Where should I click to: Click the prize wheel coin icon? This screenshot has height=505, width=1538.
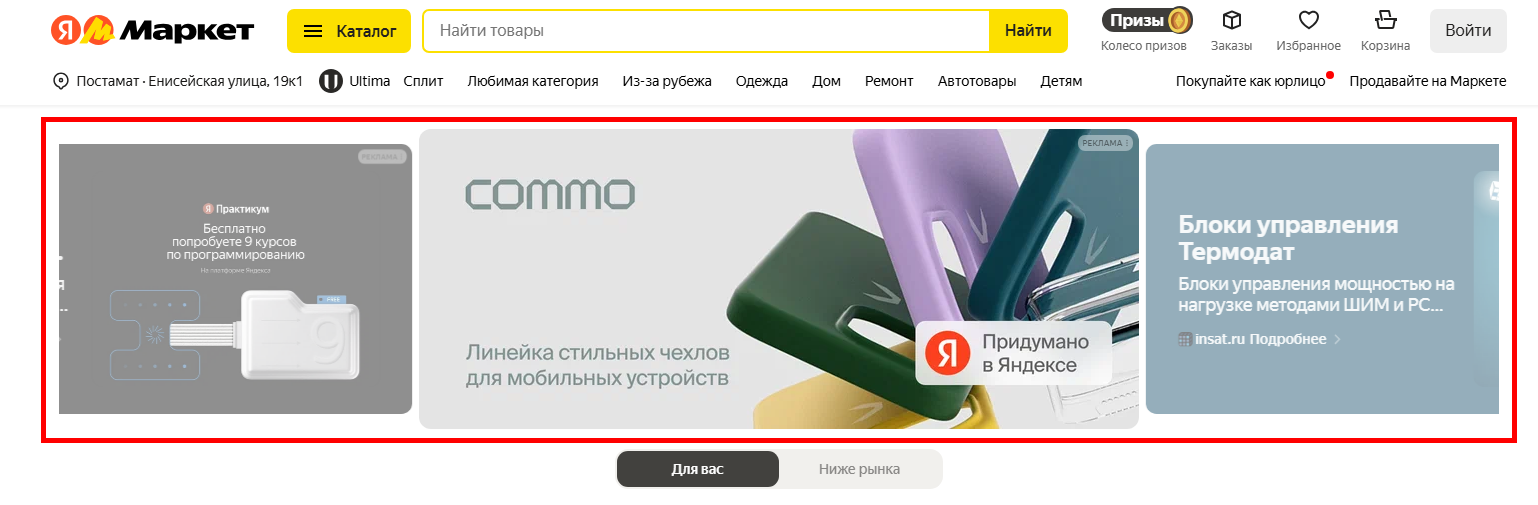[x=1180, y=20]
